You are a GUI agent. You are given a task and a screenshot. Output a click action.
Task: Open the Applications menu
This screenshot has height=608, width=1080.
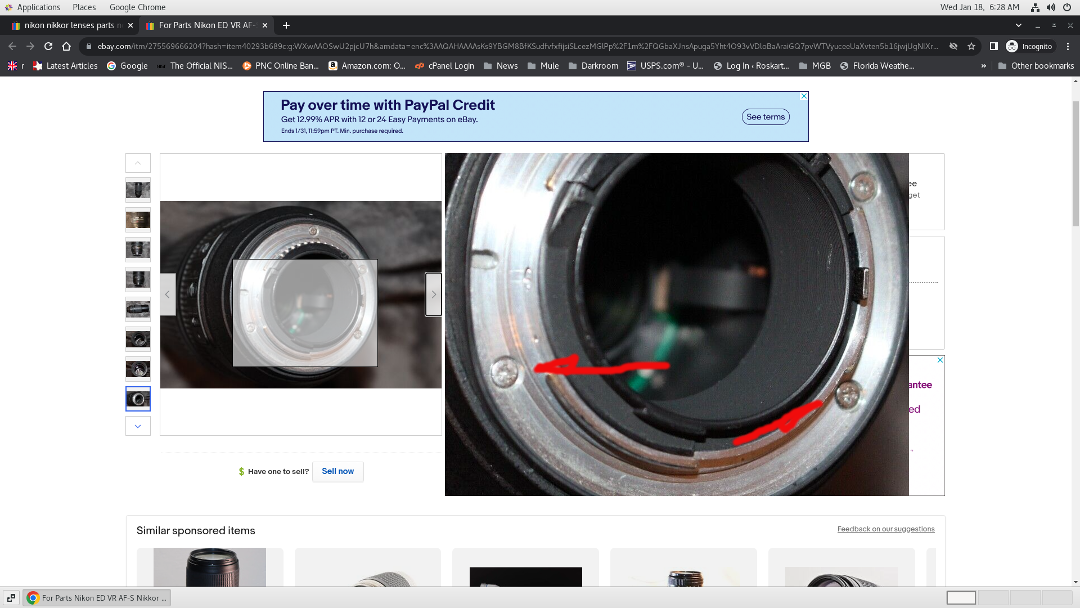coord(33,7)
